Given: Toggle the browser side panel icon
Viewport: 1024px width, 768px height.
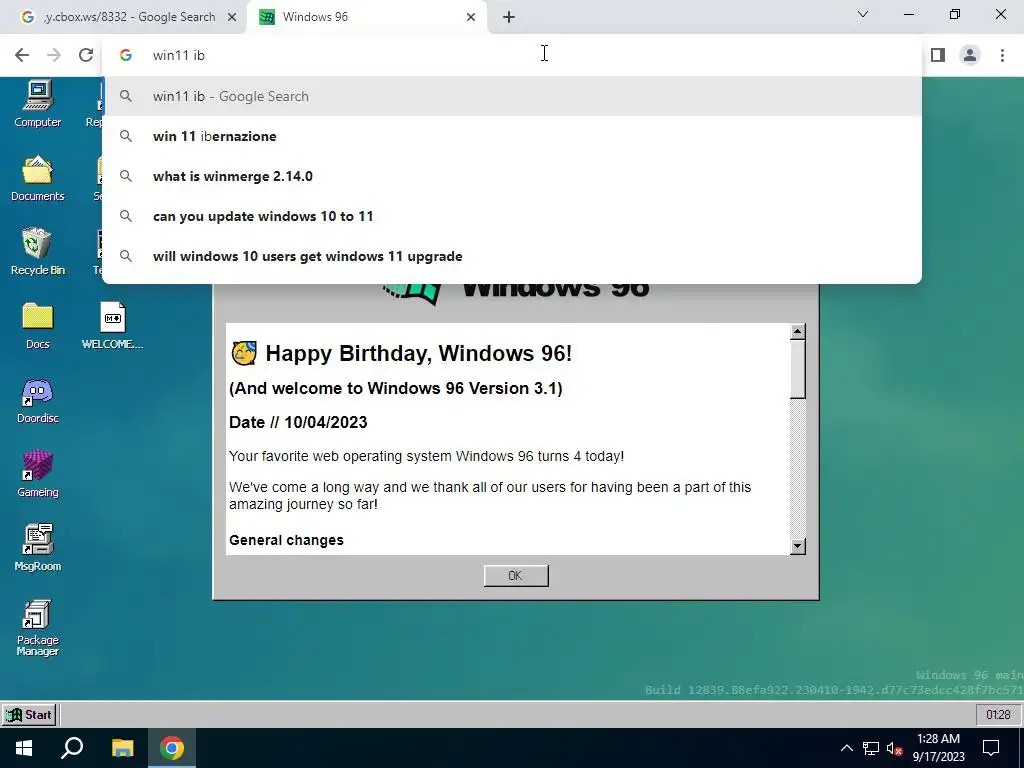Looking at the screenshot, I should (938, 55).
